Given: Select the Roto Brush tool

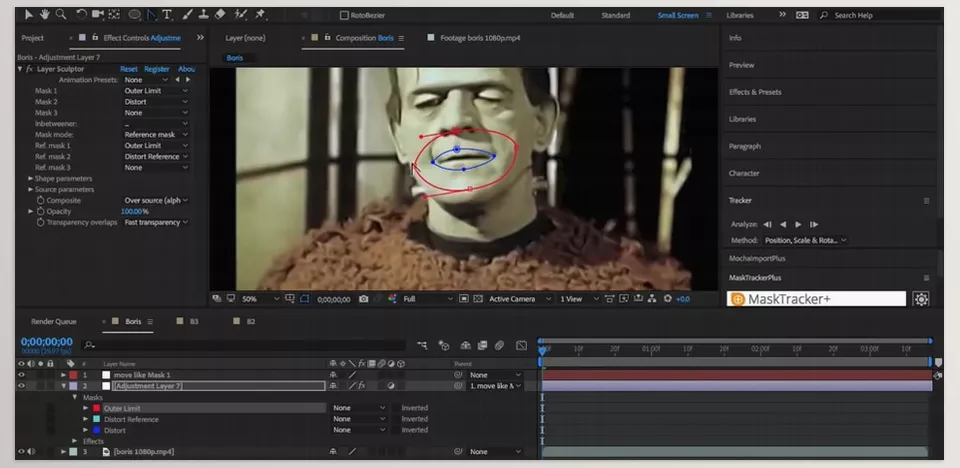Looking at the screenshot, I should [241, 14].
